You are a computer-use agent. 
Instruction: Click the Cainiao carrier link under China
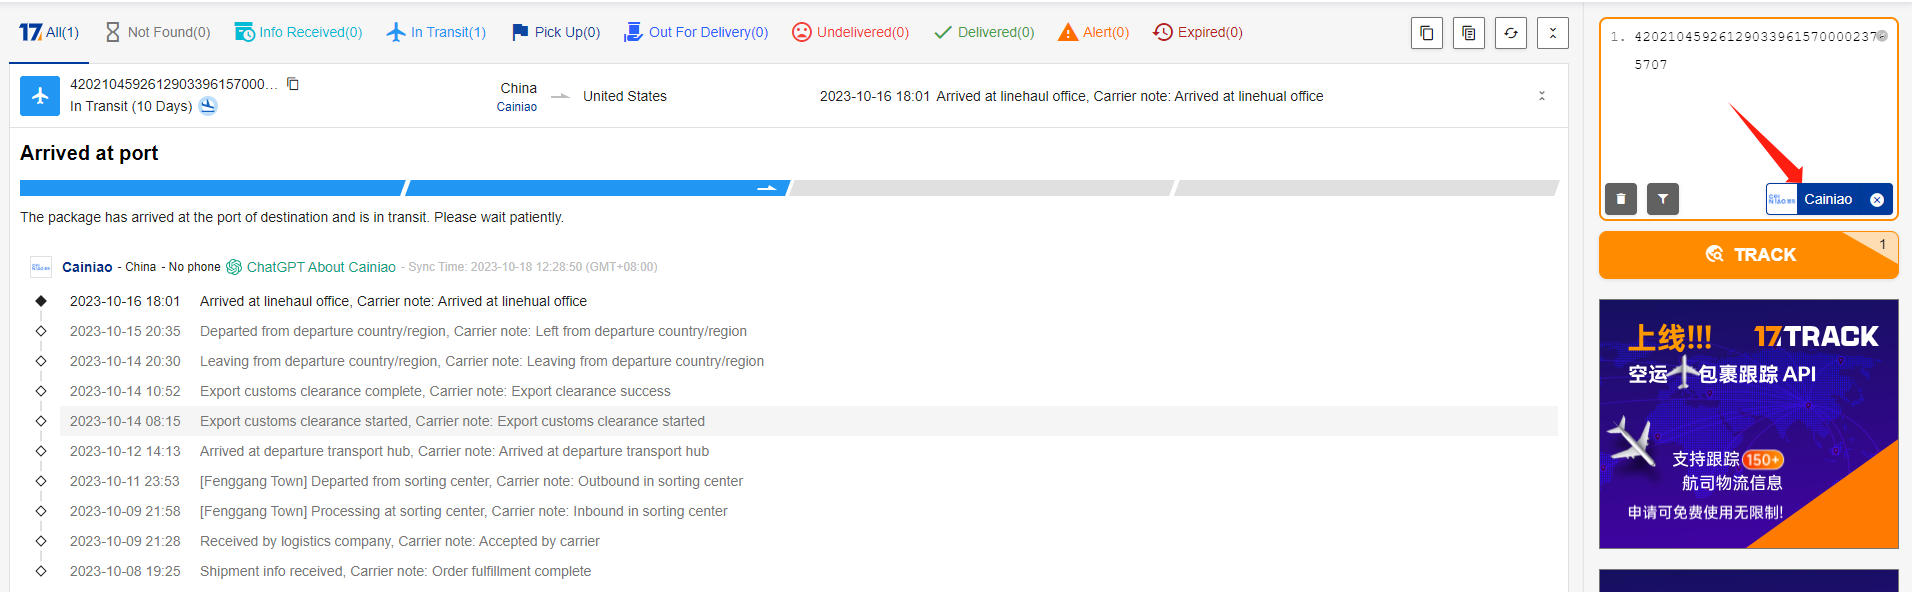click(x=517, y=107)
